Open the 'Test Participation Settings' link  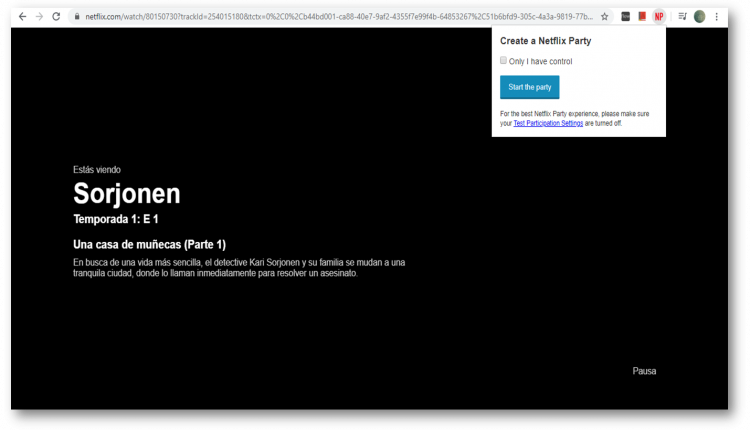click(x=548, y=123)
